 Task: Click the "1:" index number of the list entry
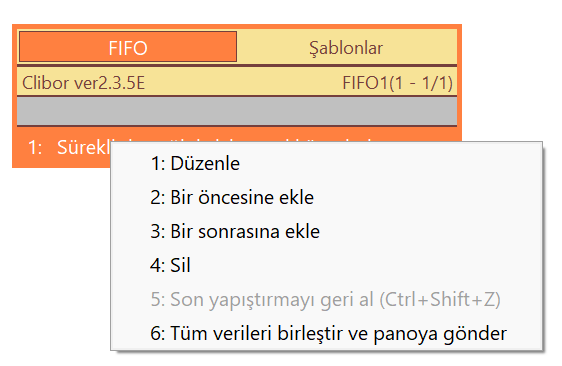point(35,148)
